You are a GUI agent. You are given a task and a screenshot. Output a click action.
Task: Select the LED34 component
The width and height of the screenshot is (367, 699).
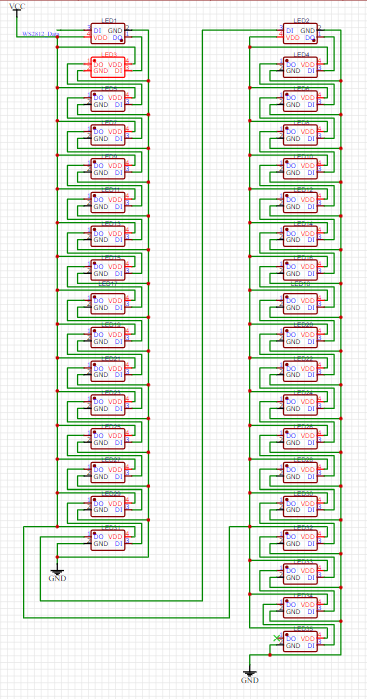click(x=301, y=608)
